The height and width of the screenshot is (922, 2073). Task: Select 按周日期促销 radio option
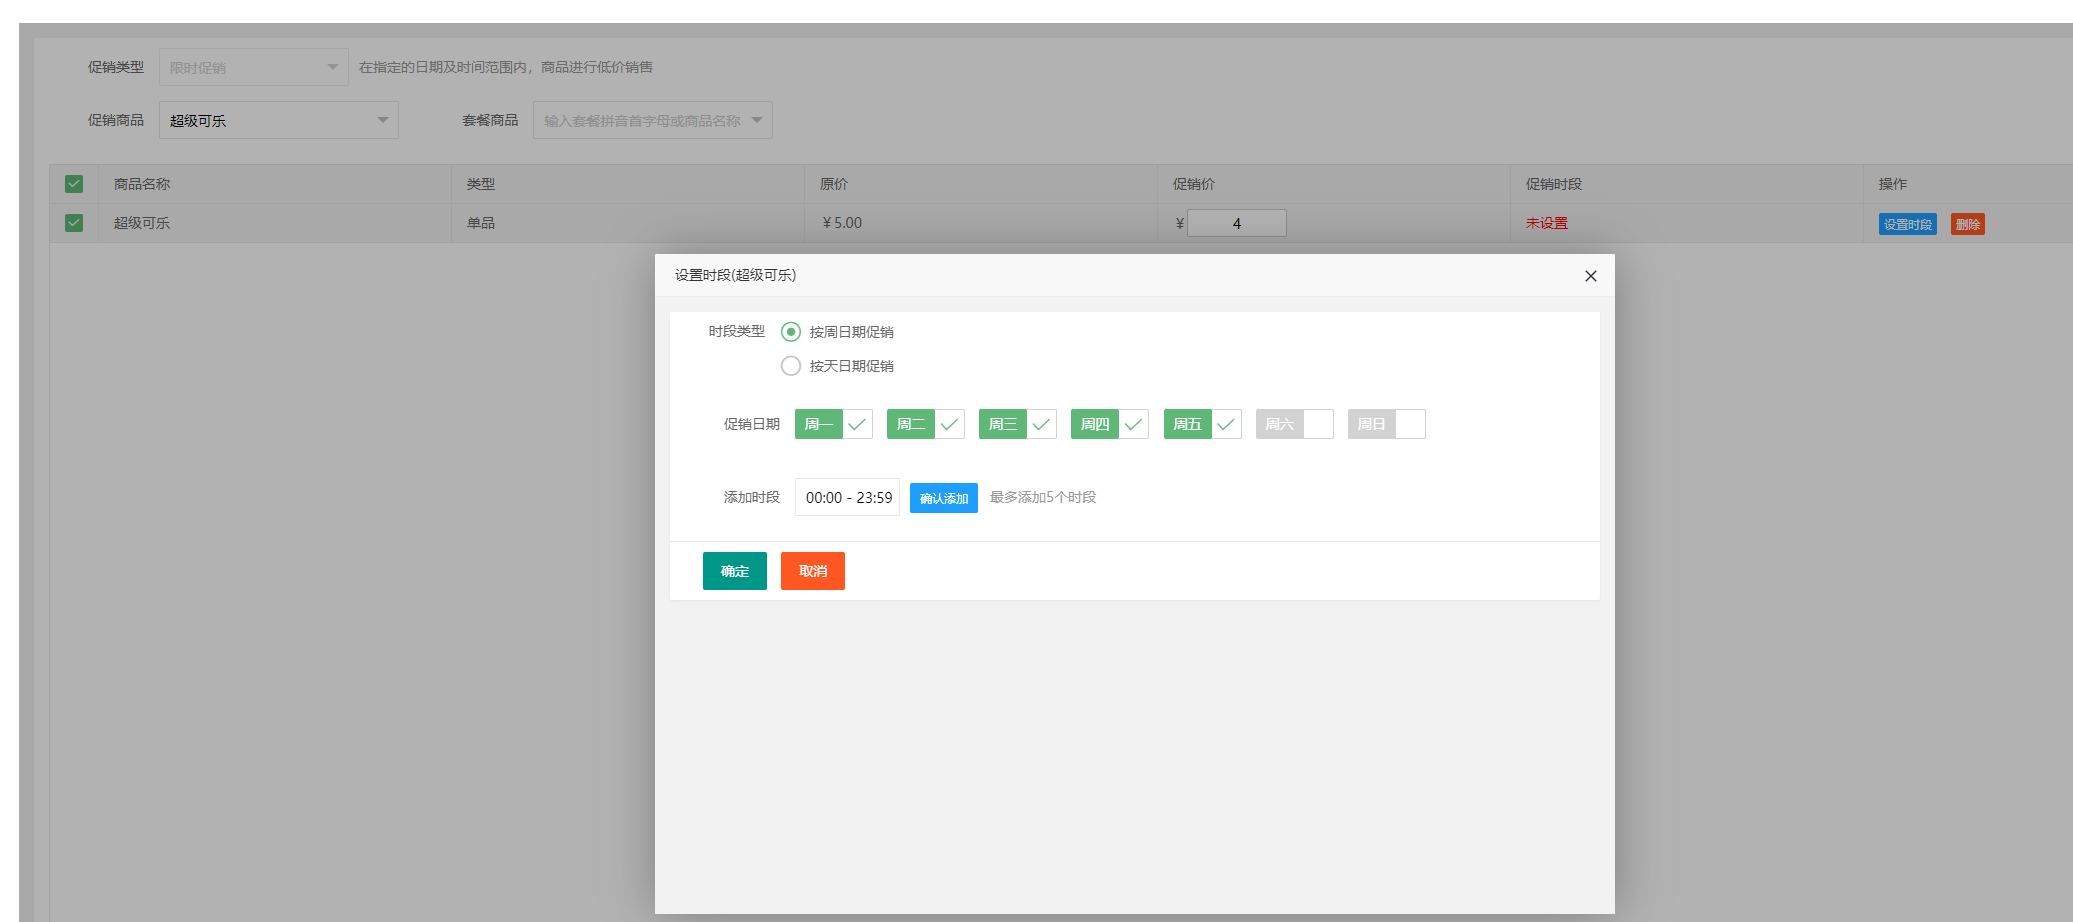(x=791, y=332)
